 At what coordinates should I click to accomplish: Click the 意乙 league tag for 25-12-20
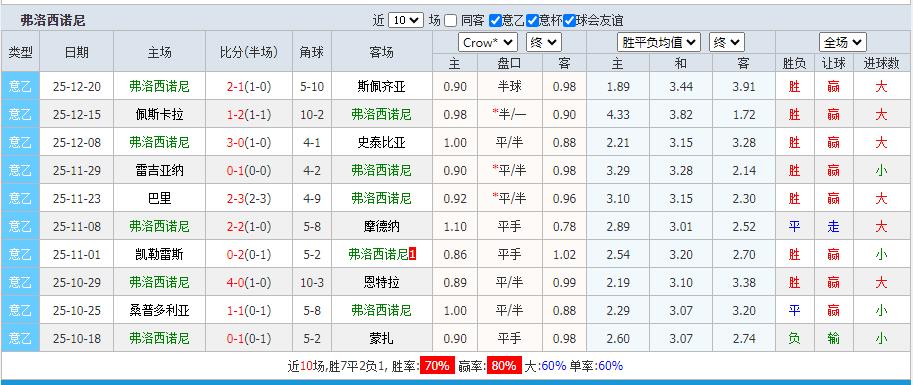[x=20, y=87]
